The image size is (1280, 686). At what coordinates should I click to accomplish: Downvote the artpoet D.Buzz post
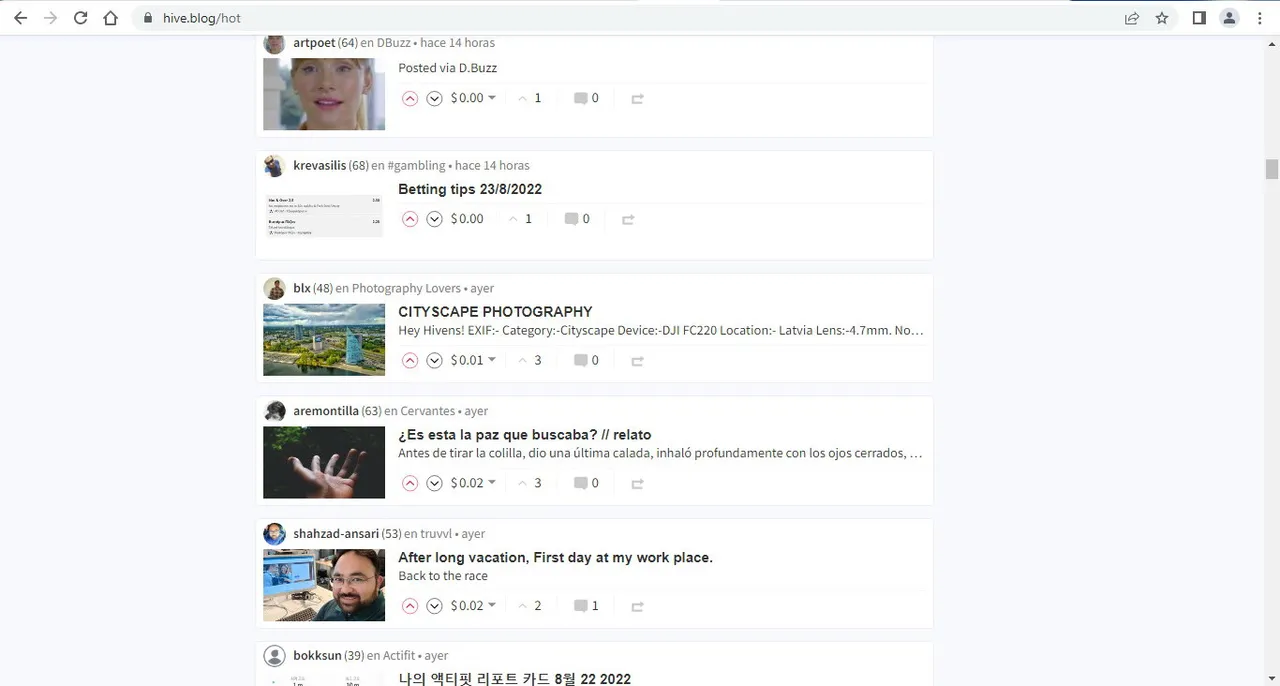point(434,98)
